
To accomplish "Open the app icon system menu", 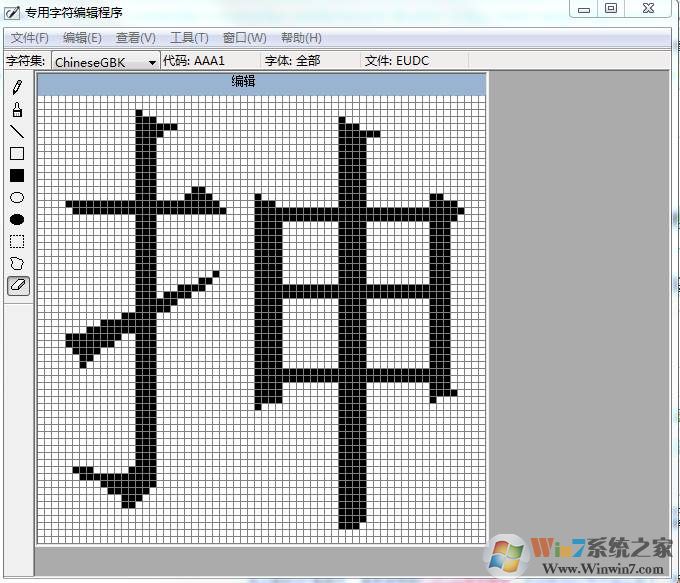I will click(x=12, y=13).
